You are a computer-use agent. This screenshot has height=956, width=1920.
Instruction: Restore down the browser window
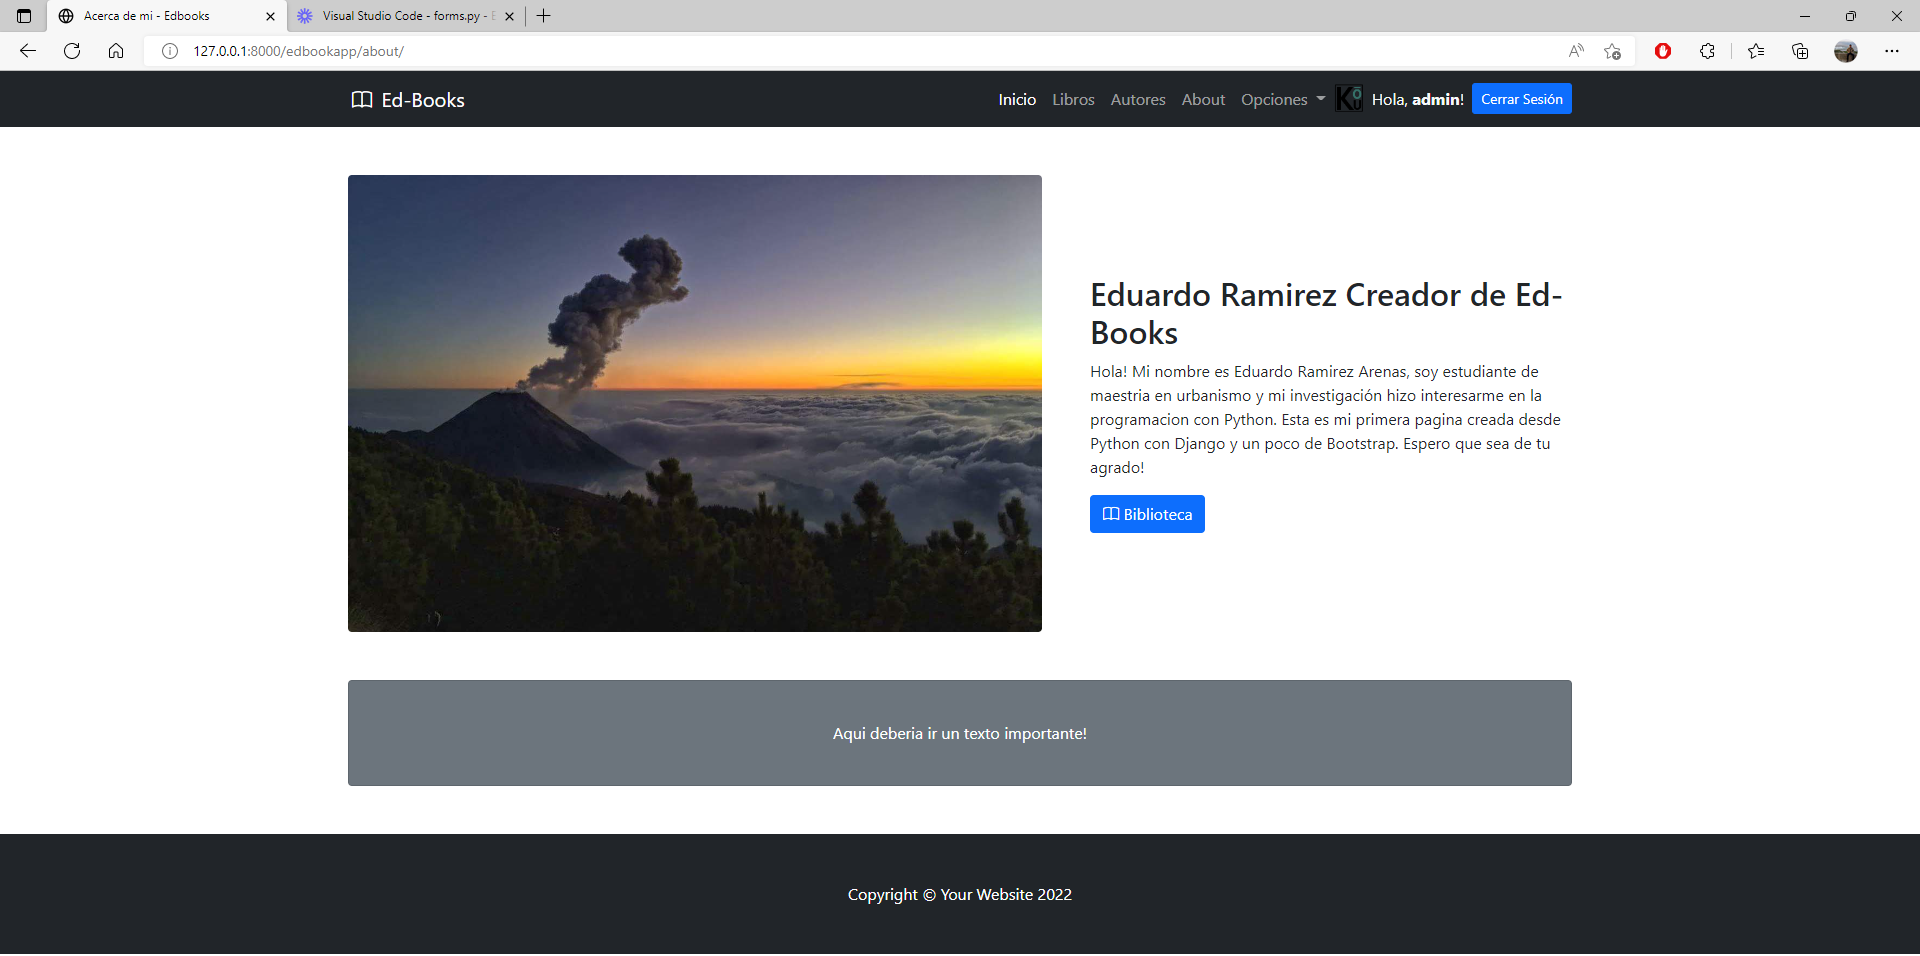click(1851, 16)
